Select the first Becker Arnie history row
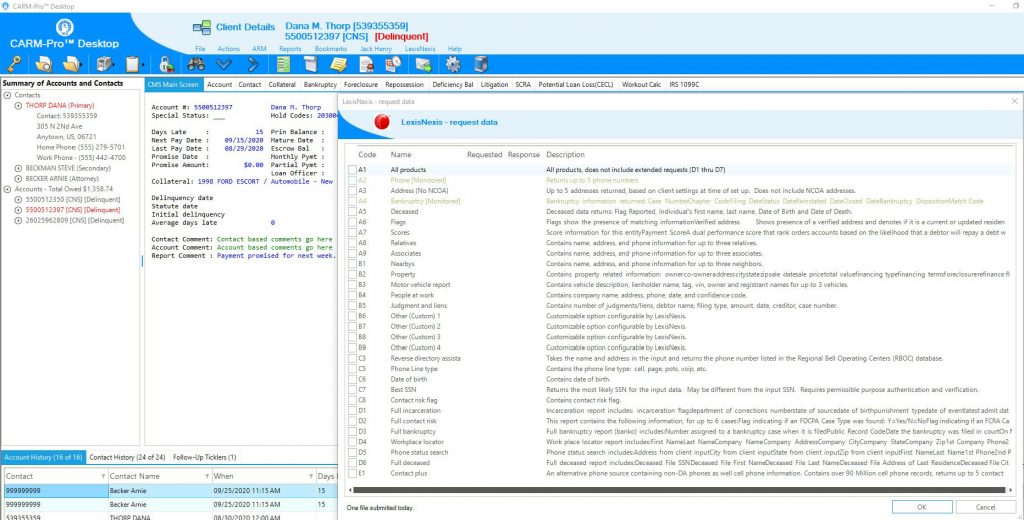The image size is (1024, 520). pos(168,491)
